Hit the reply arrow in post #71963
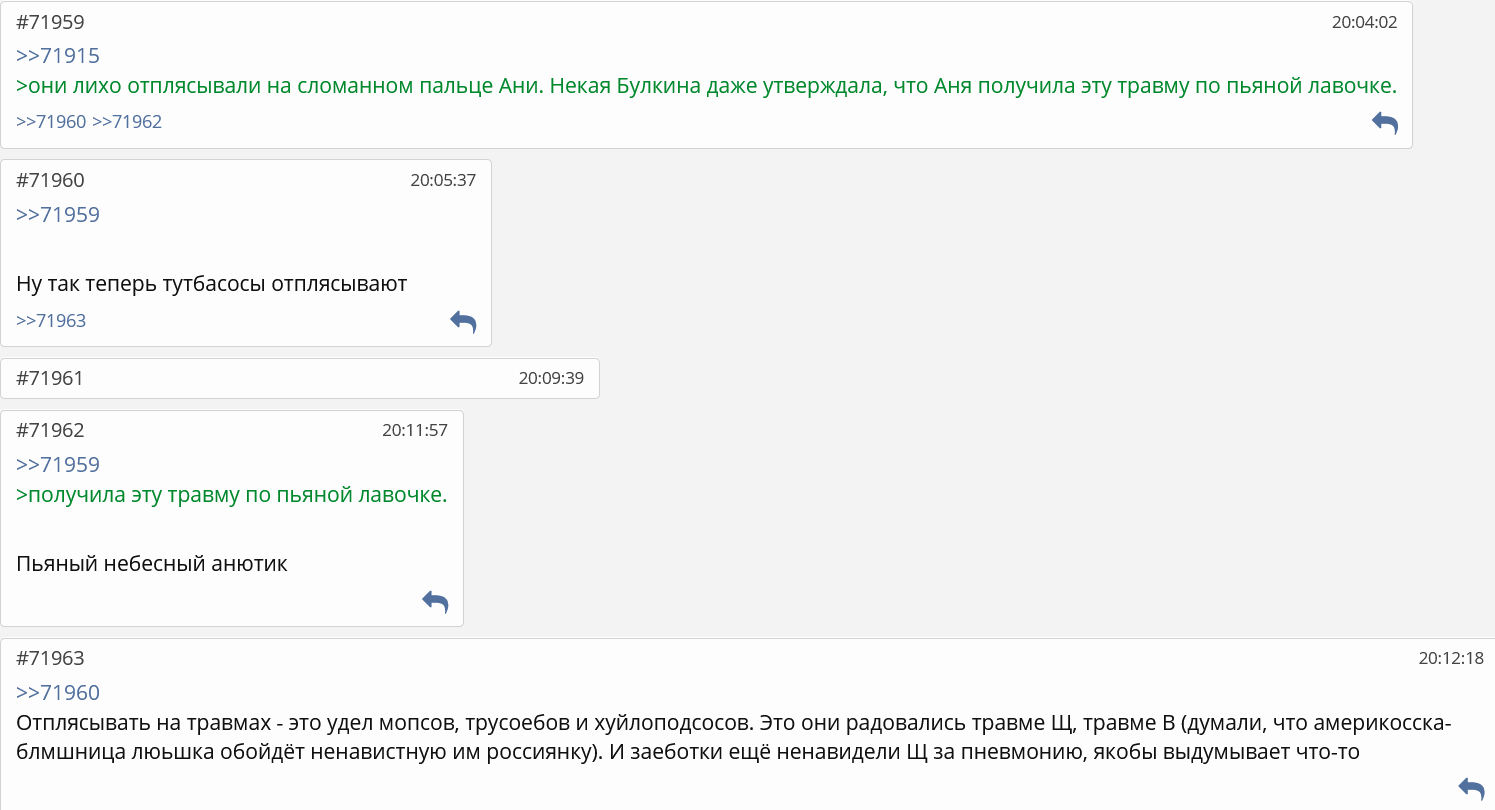This screenshot has height=810, width=1495. coord(1471,787)
